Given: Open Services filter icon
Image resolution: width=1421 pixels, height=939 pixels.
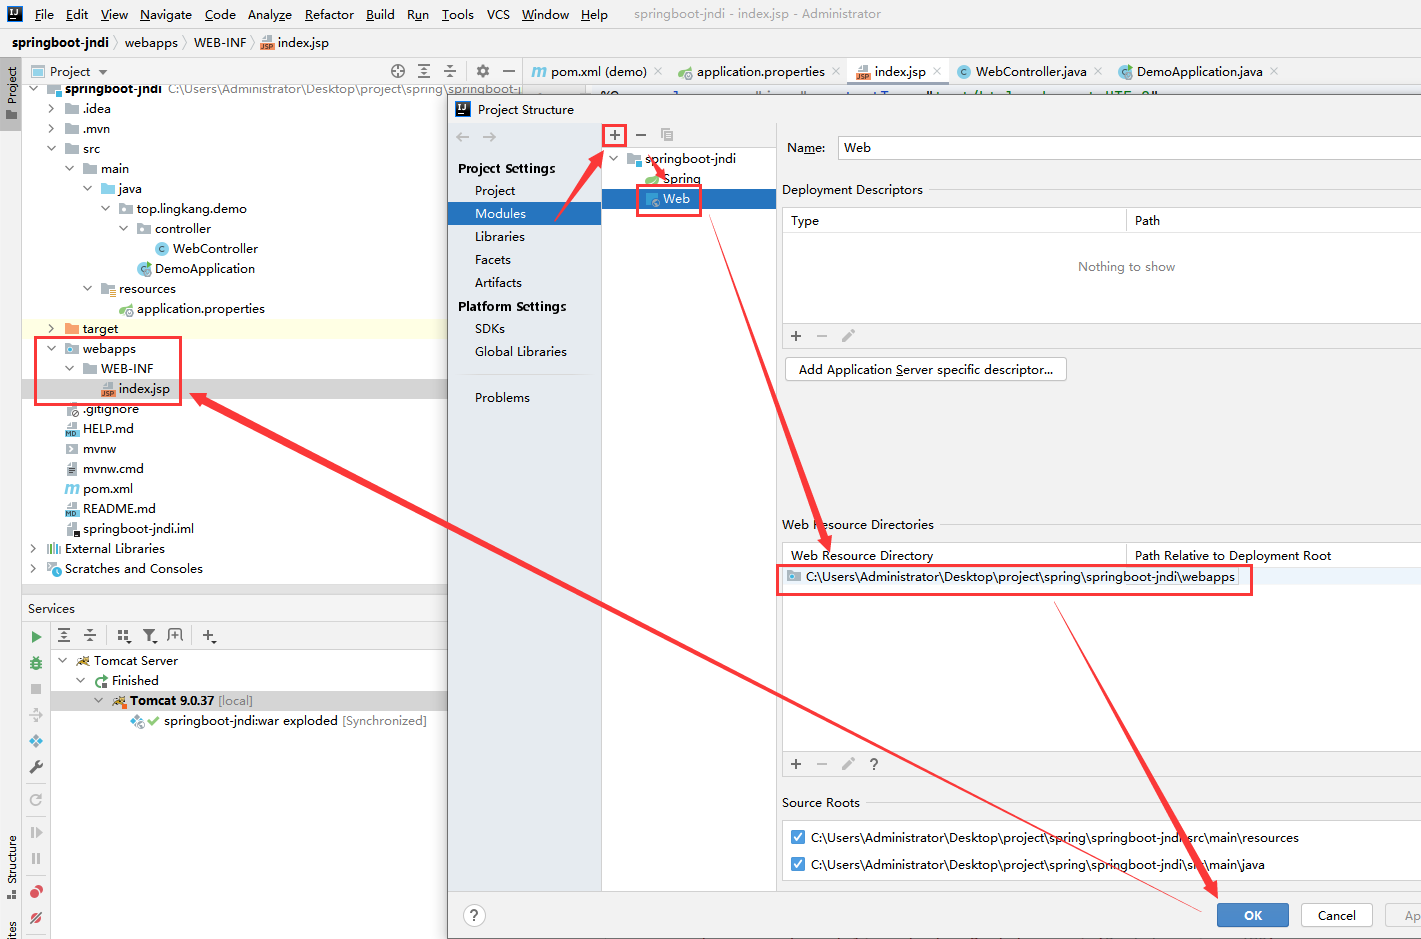Looking at the screenshot, I should [150, 636].
